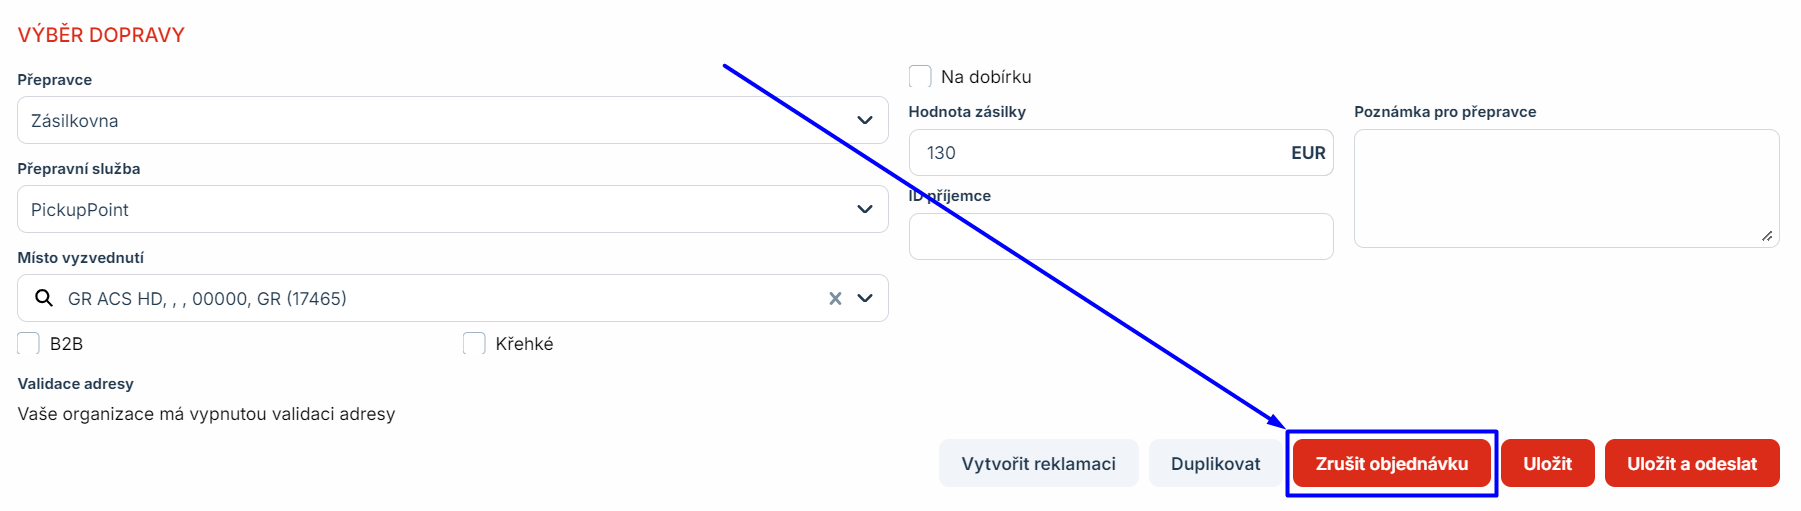
Task: Click the search magnifier in Místo vyzvednutí
Action: [44, 298]
